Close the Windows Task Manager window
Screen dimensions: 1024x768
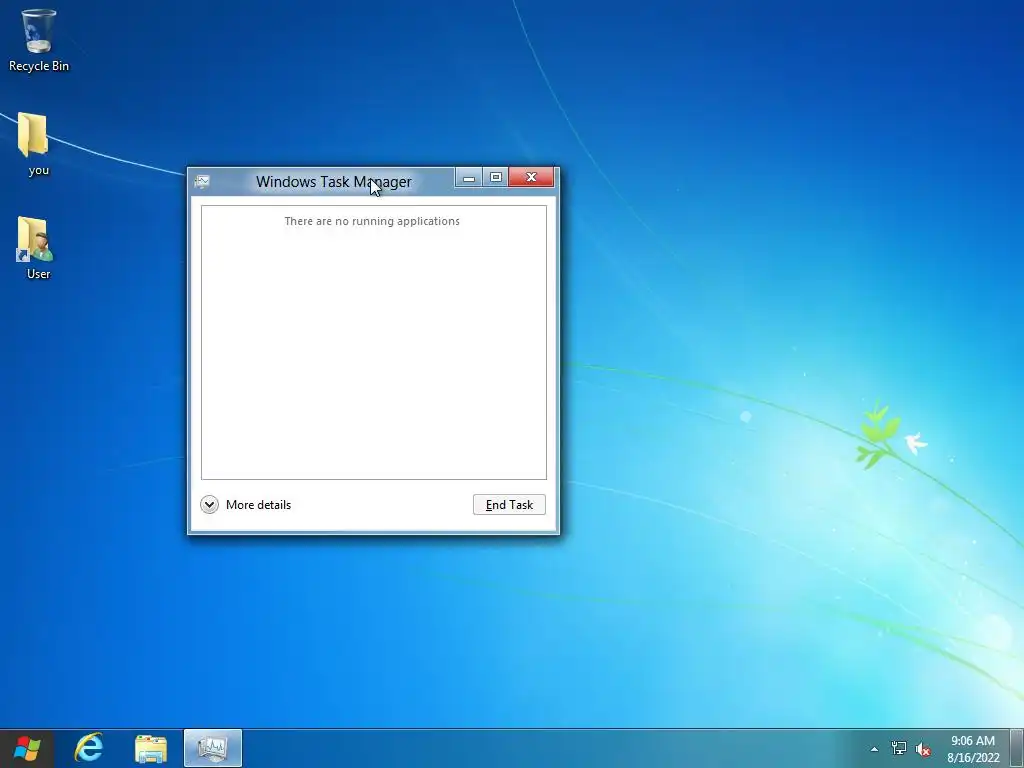click(531, 178)
